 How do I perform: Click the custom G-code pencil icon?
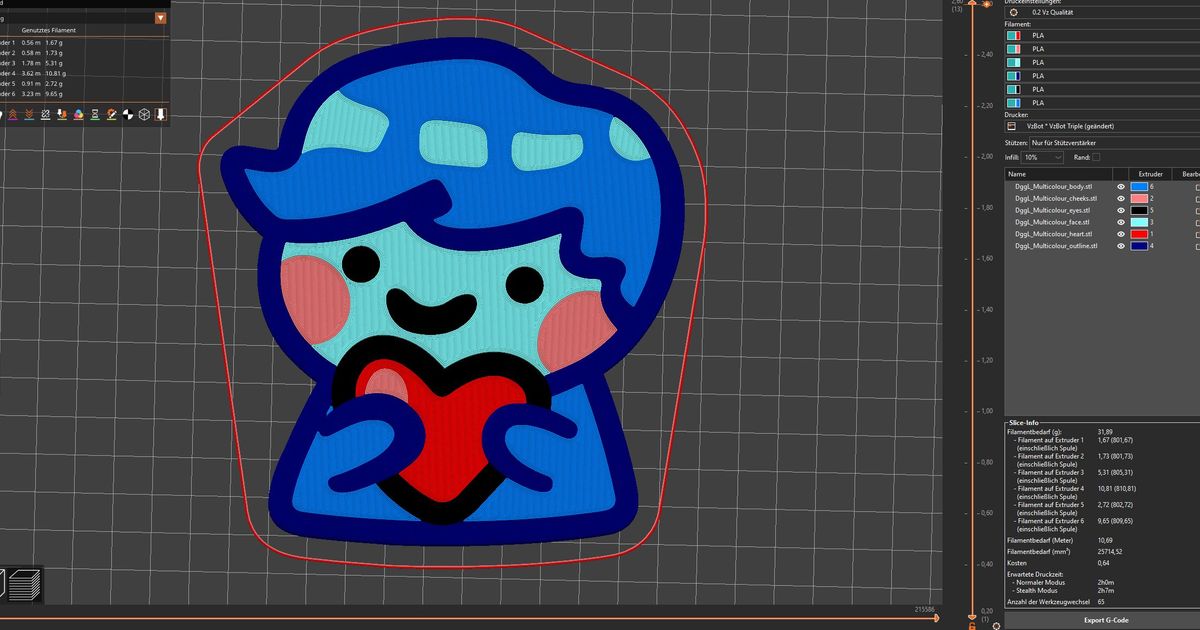111,114
